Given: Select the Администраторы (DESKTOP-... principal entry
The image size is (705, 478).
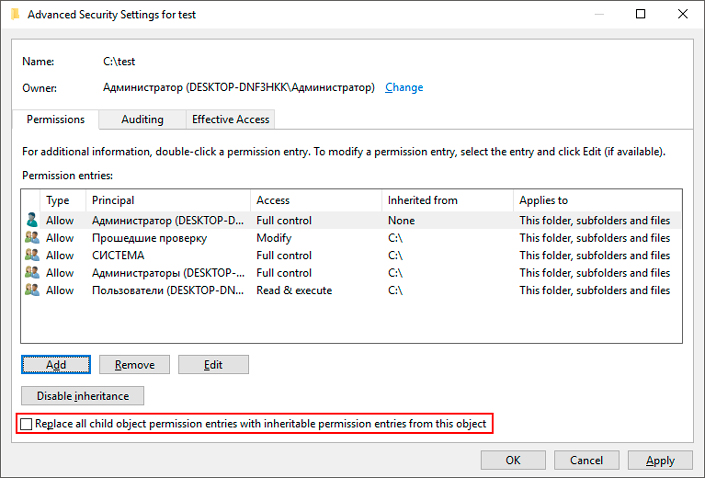Looking at the screenshot, I should [x=168, y=273].
